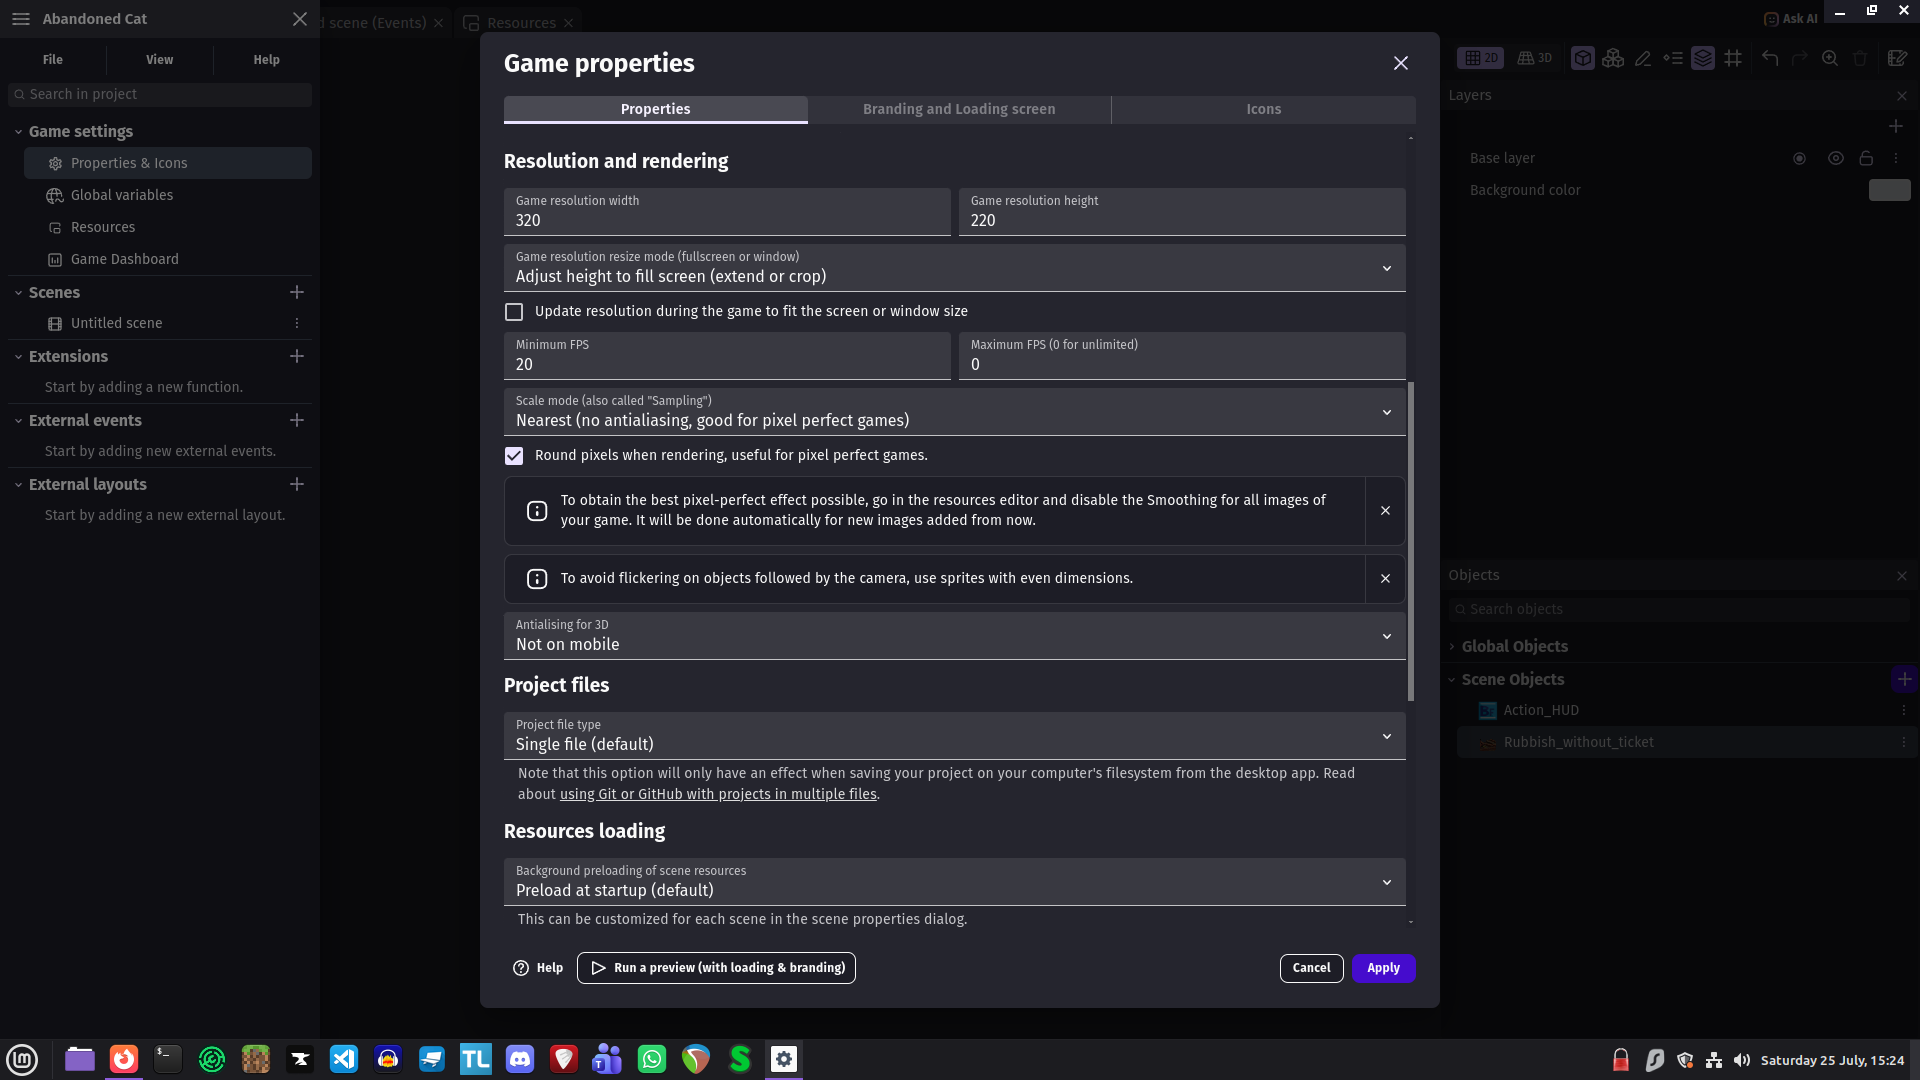Viewport: 1920px width, 1080px height.
Task: Open WhatsApp from the taskbar
Action: [652, 1059]
